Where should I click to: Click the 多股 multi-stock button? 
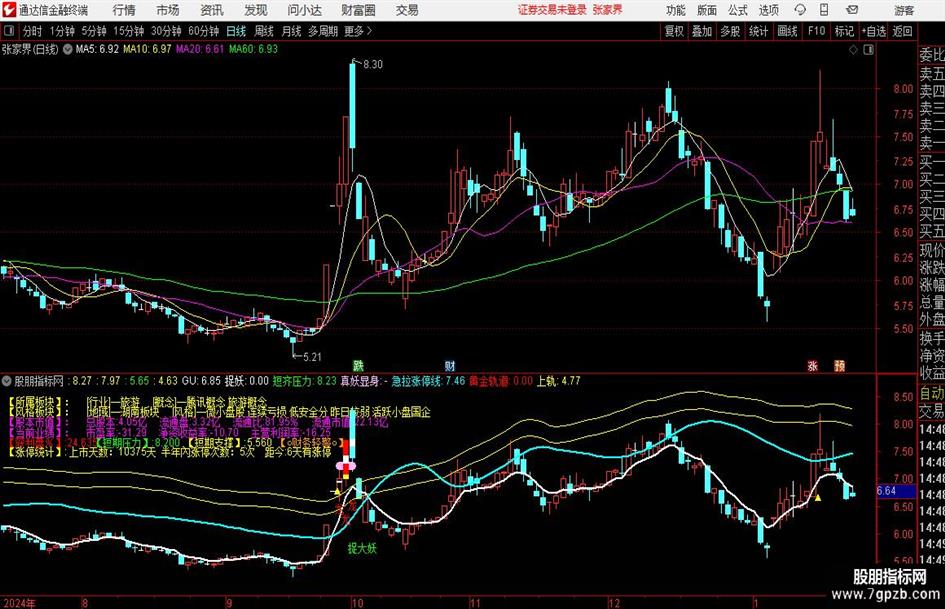point(730,31)
